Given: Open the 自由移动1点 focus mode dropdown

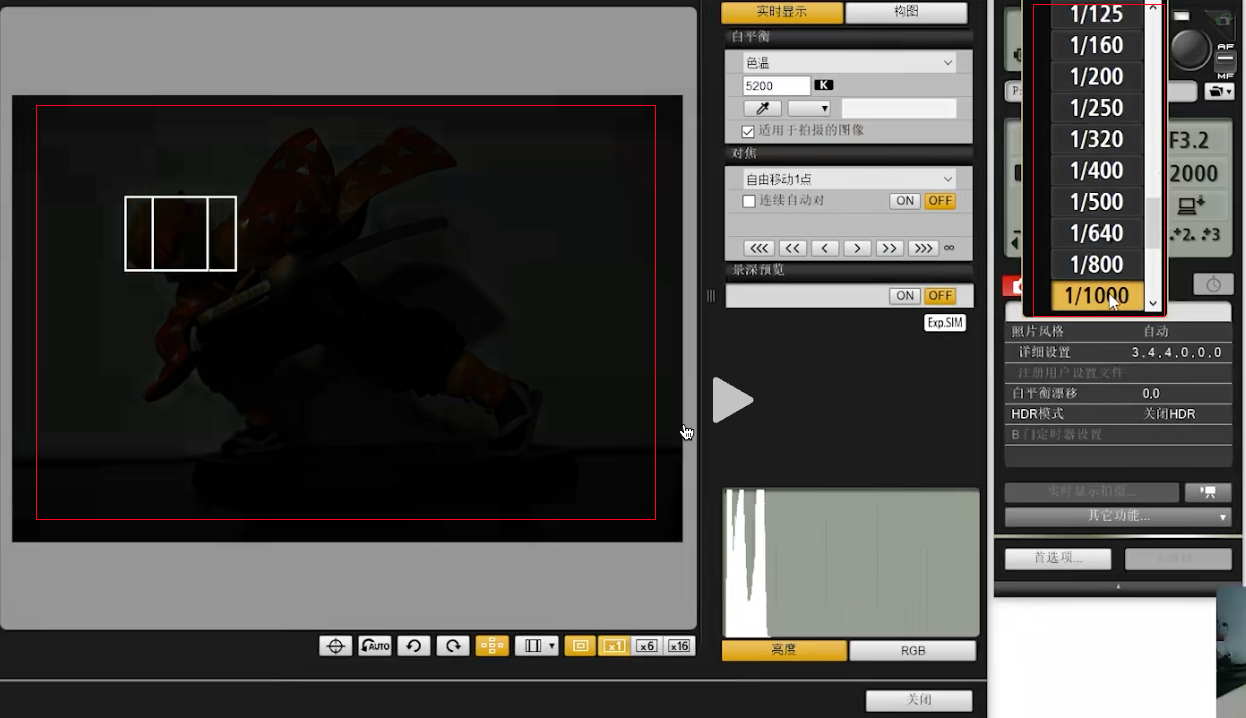Looking at the screenshot, I should tap(849, 179).
